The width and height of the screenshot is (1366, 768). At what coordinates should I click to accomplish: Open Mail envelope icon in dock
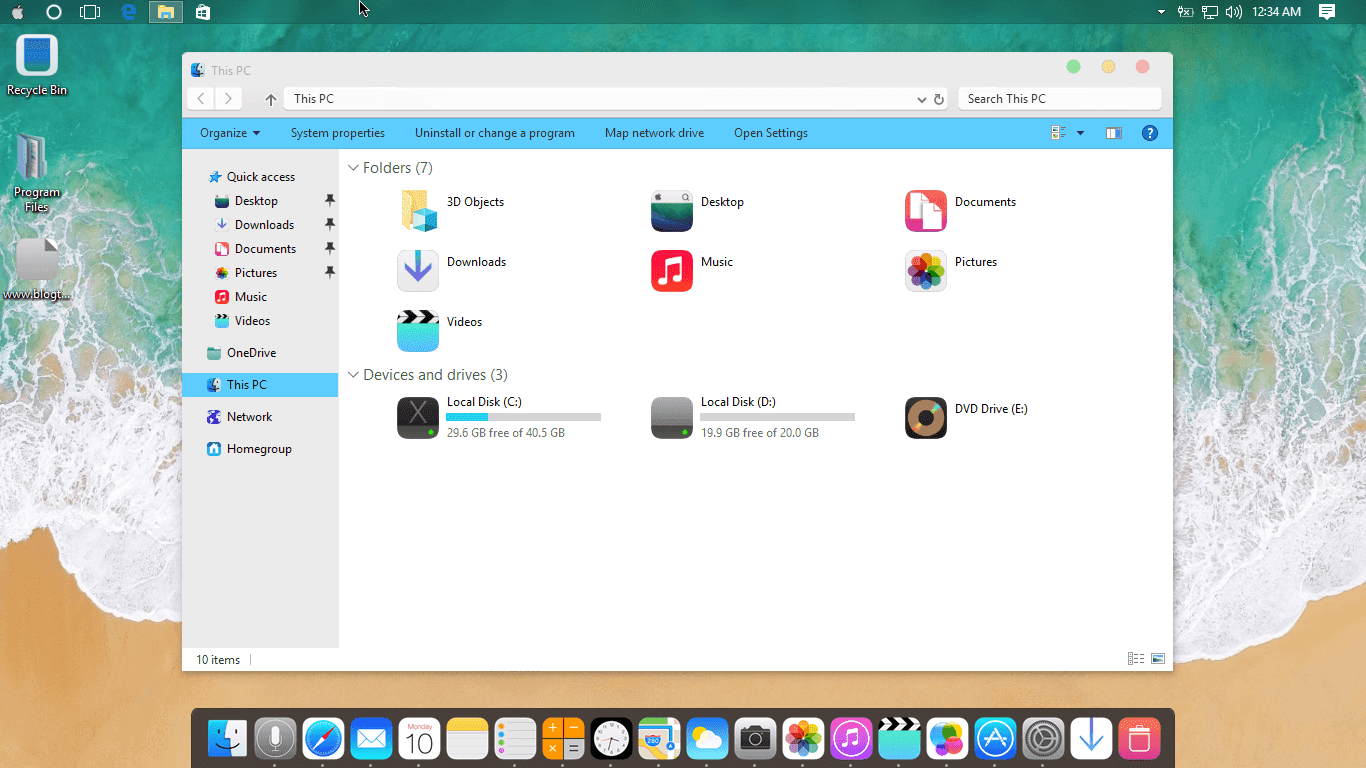click(x=371, y=739)
